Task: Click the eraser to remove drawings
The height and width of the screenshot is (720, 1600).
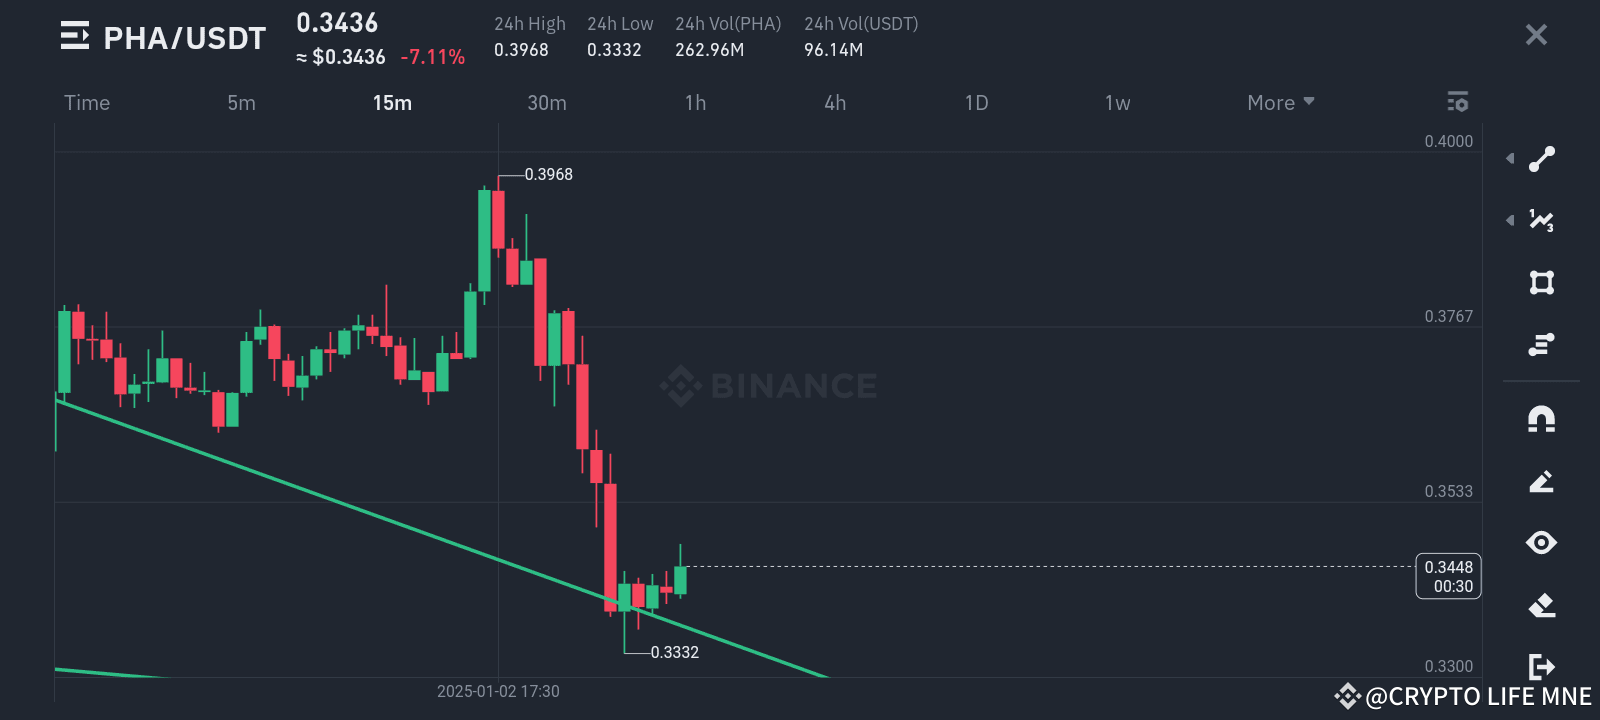Action: coord(1543,604)
